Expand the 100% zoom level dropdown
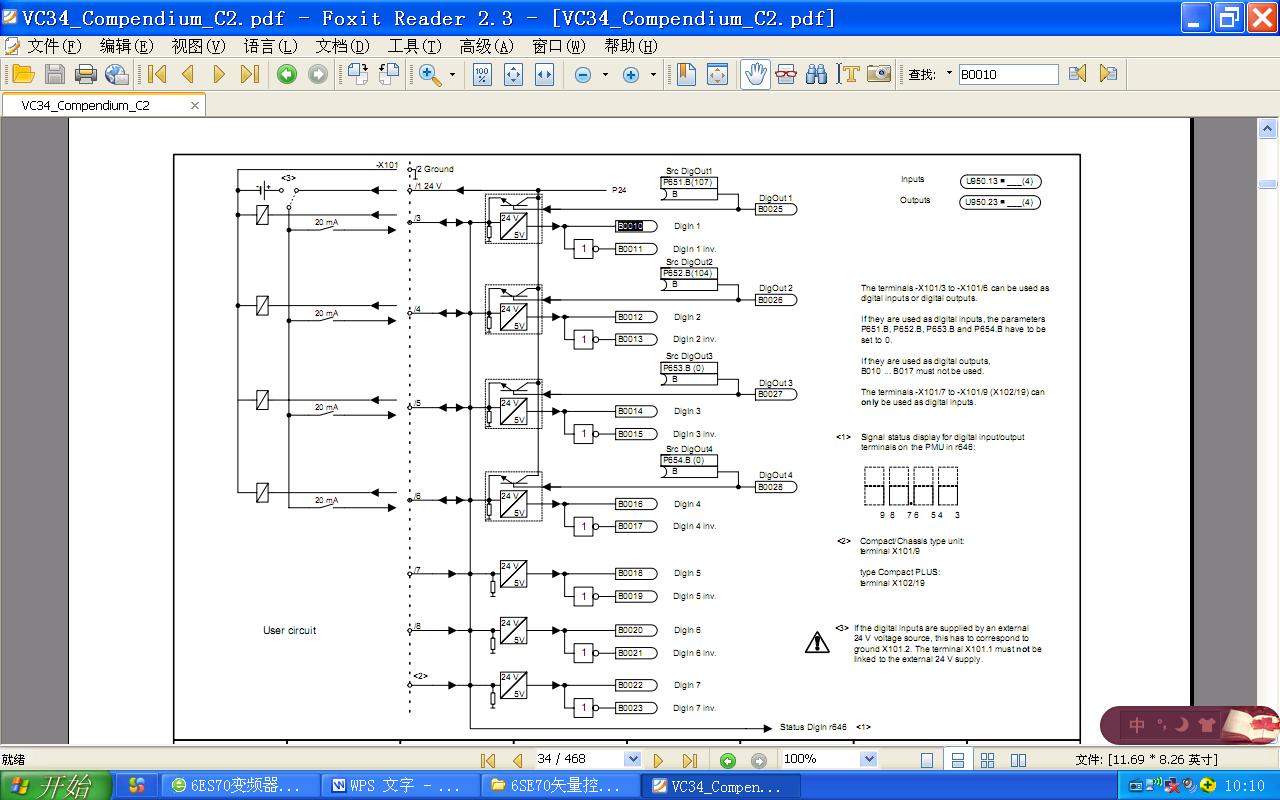The width and height of the screenshot is (1280, 800). click(868, 760)
